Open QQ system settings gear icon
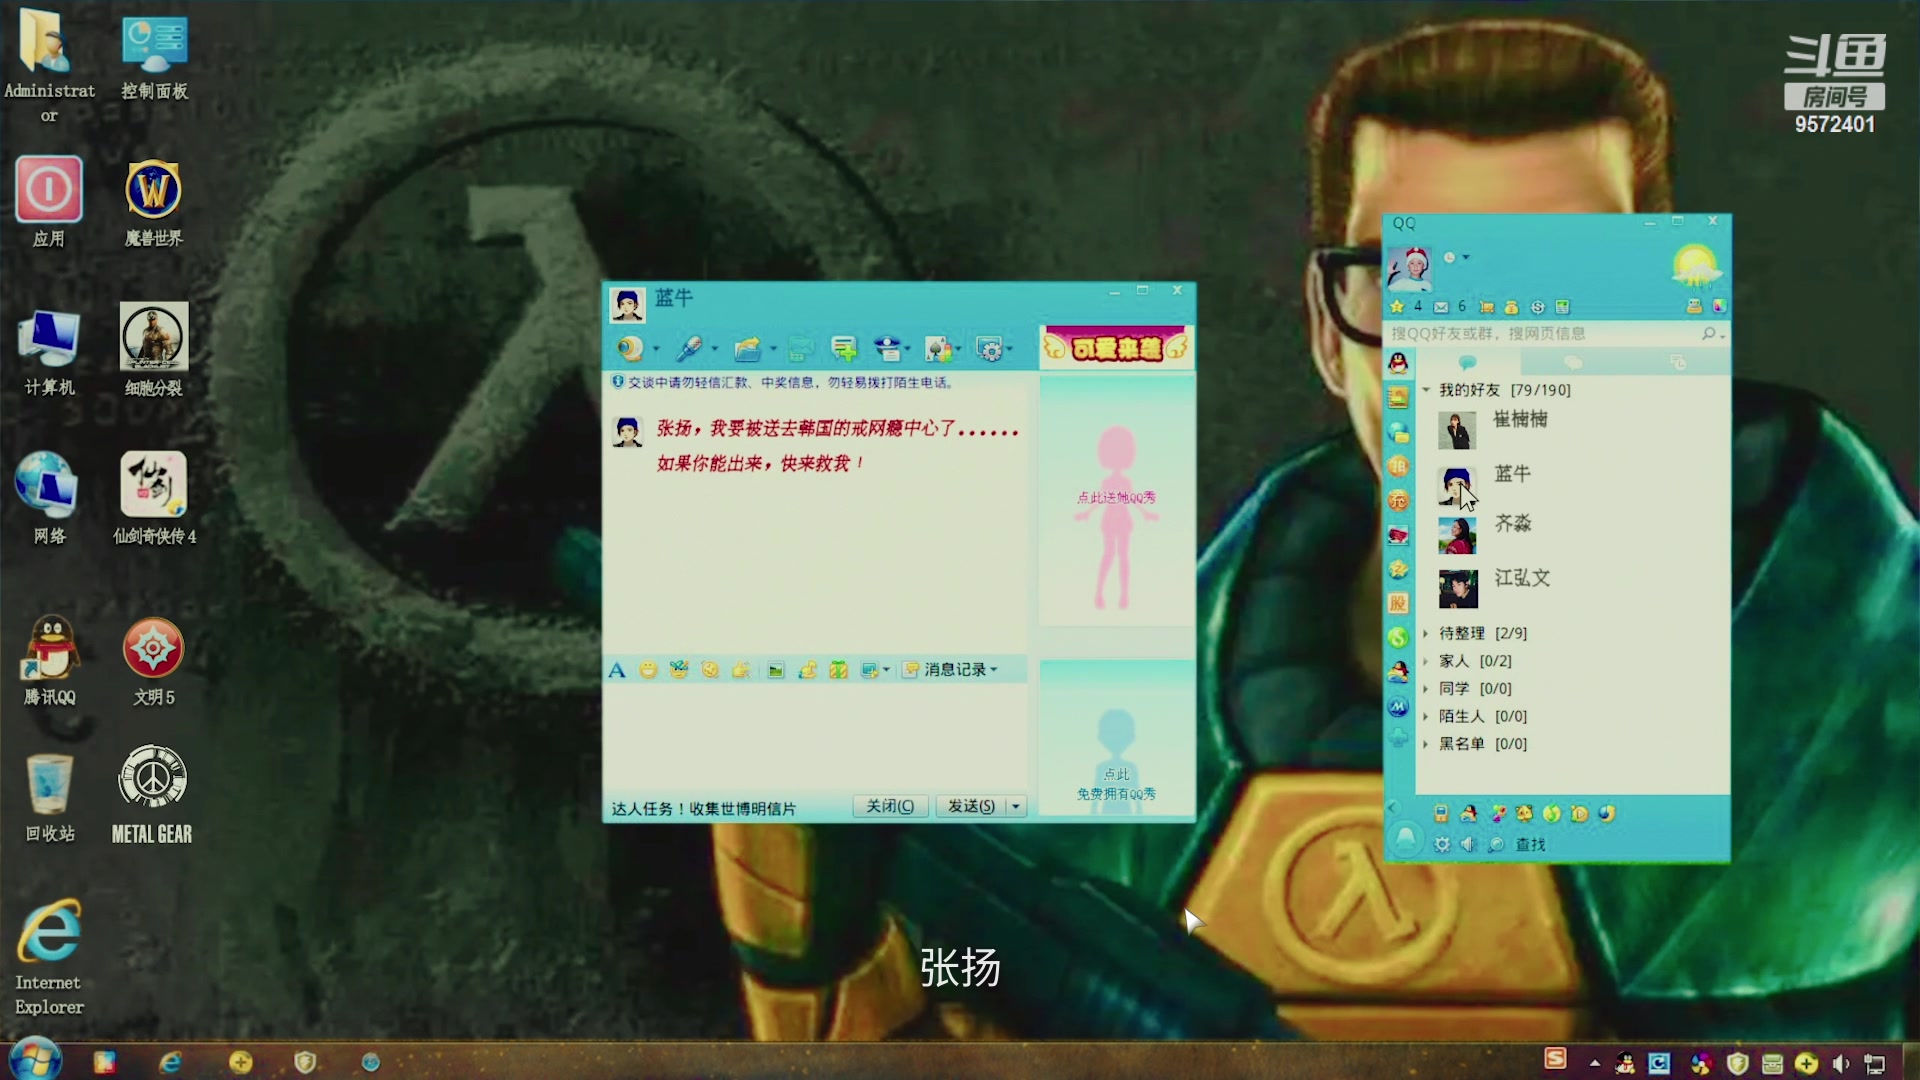1920x1080 pixels. click(1442, 844)
